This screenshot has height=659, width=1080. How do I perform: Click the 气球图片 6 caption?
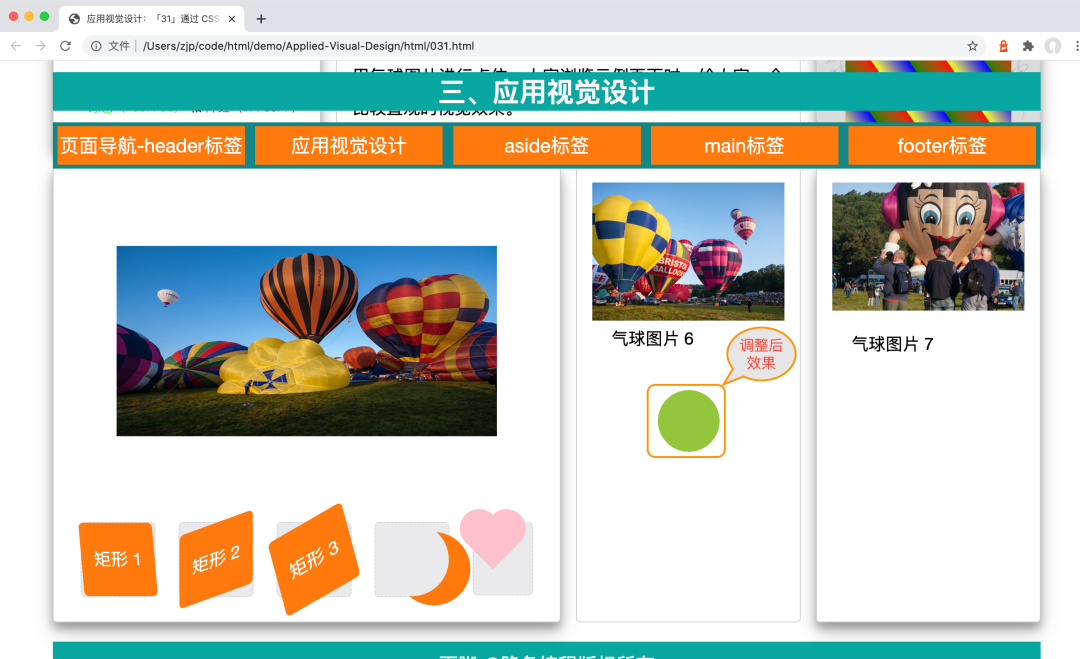(x=652, y=339)
